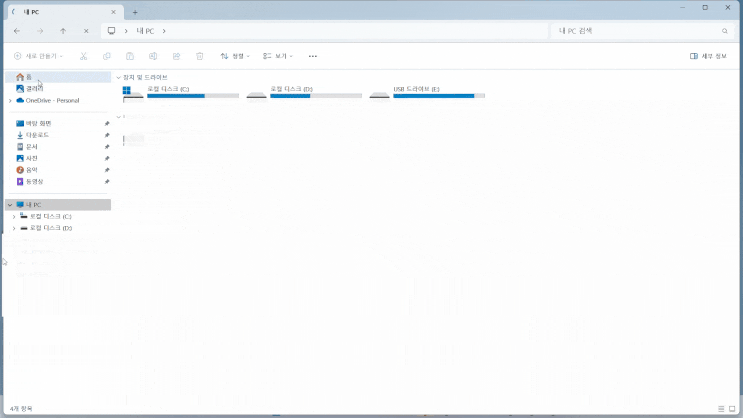
Task: Click the usage bar of USB 드라이브 (E:)
Action: coord(439,96)
